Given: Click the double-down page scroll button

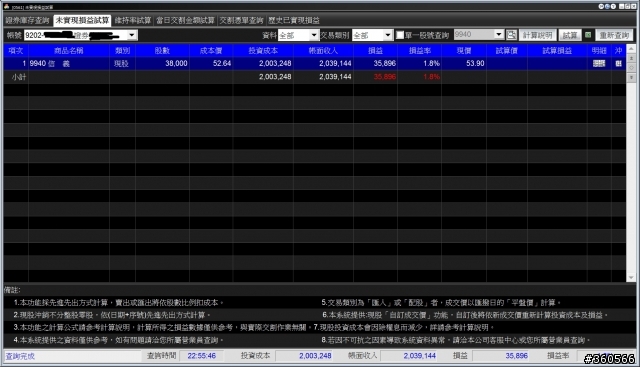Looking at the screenshot, I should (x=631, y=77).
